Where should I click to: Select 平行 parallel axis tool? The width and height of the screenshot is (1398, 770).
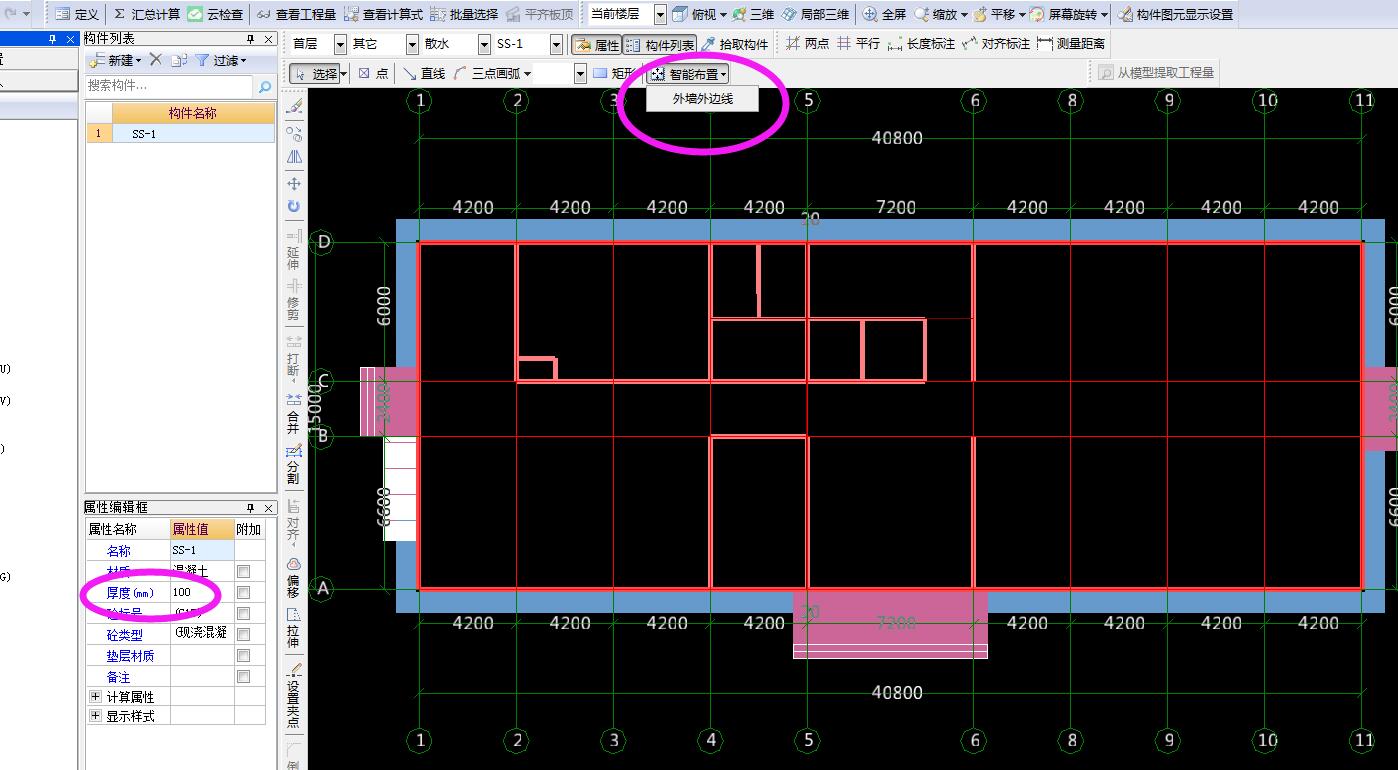coord(858,44)
